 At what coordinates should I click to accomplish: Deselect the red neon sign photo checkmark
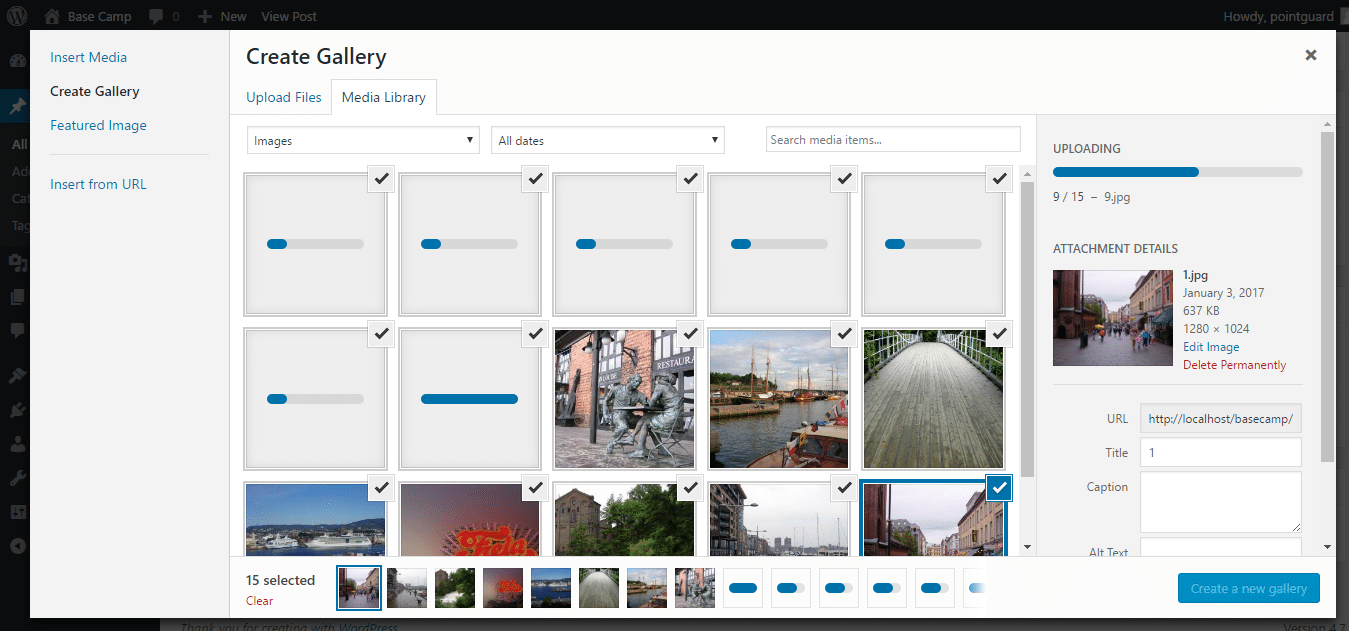pos(535,487)
